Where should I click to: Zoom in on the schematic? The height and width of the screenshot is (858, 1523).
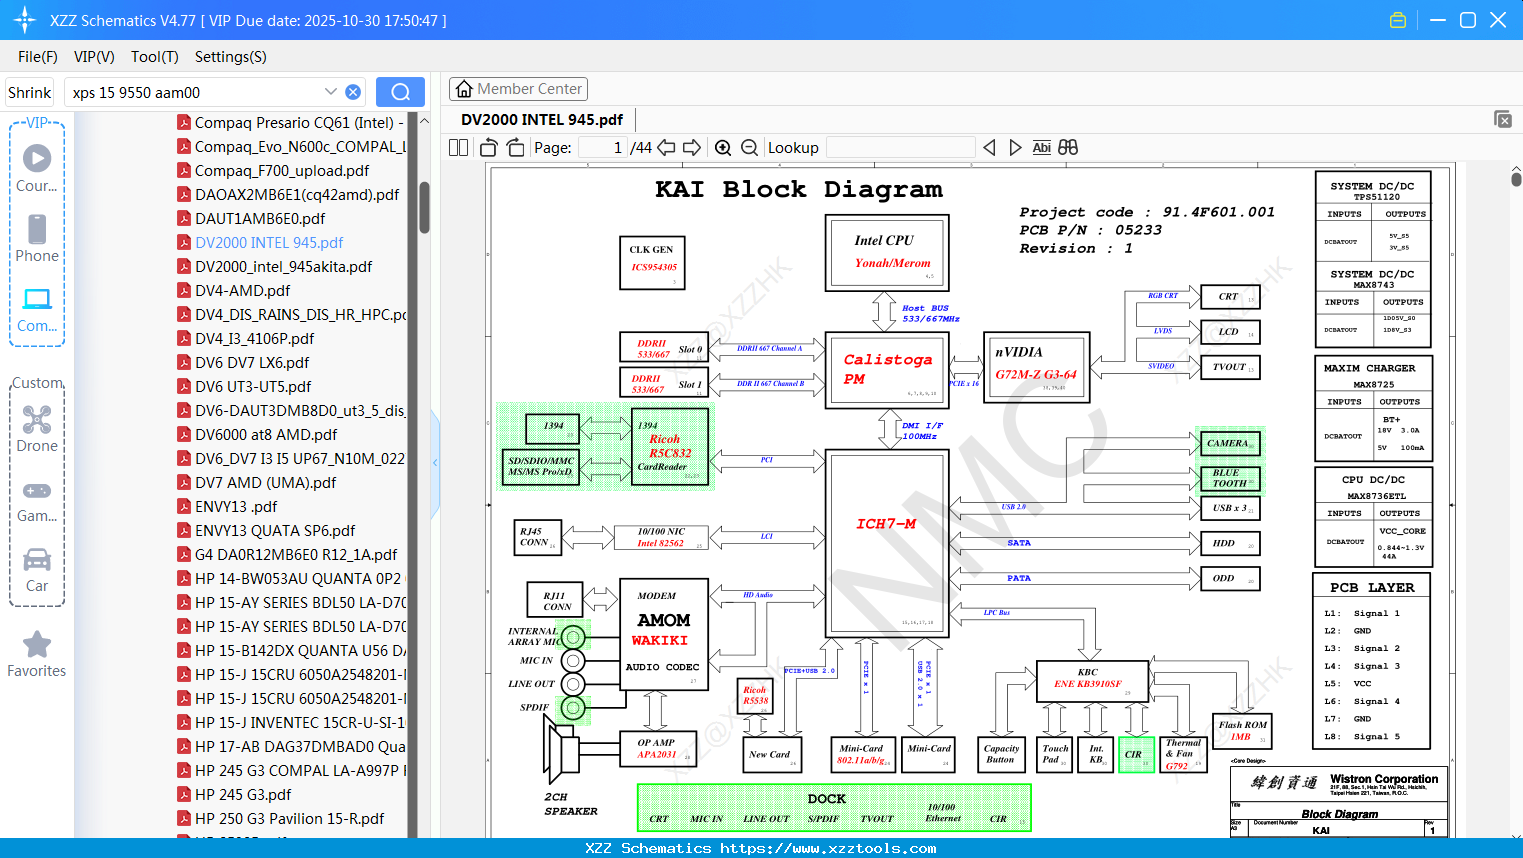(723, 148)
